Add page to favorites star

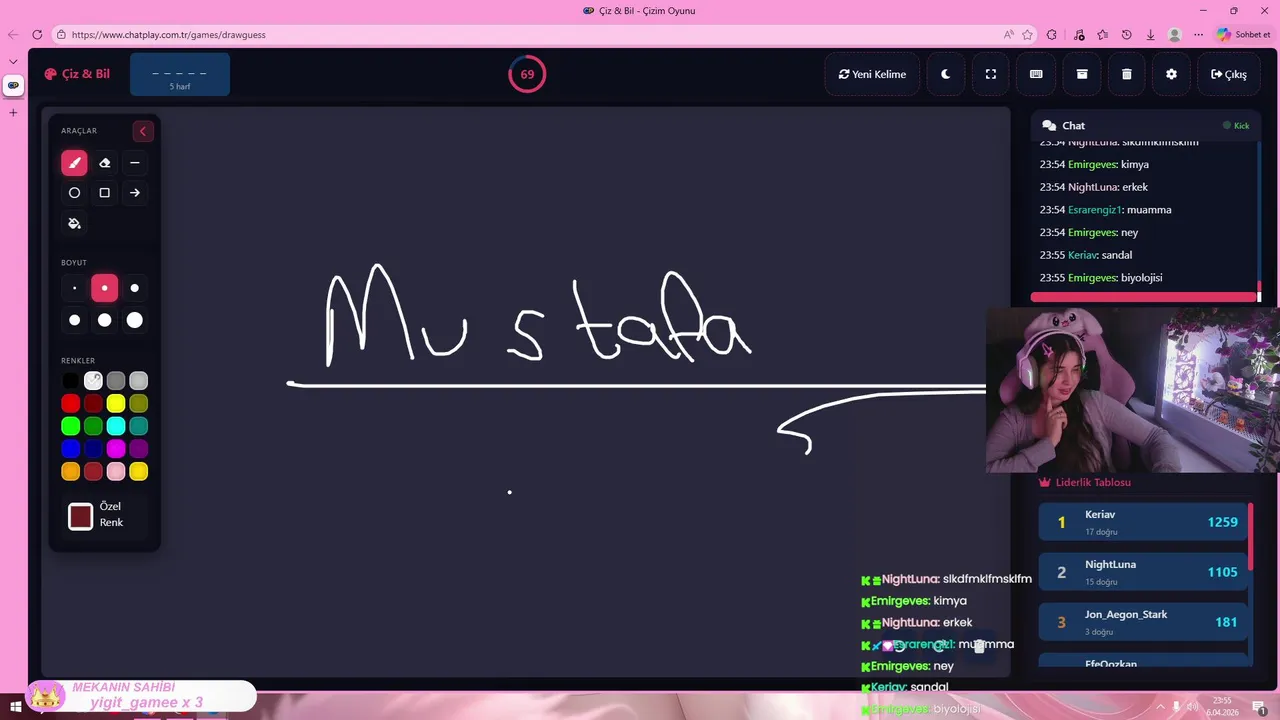coord(1027,34)
